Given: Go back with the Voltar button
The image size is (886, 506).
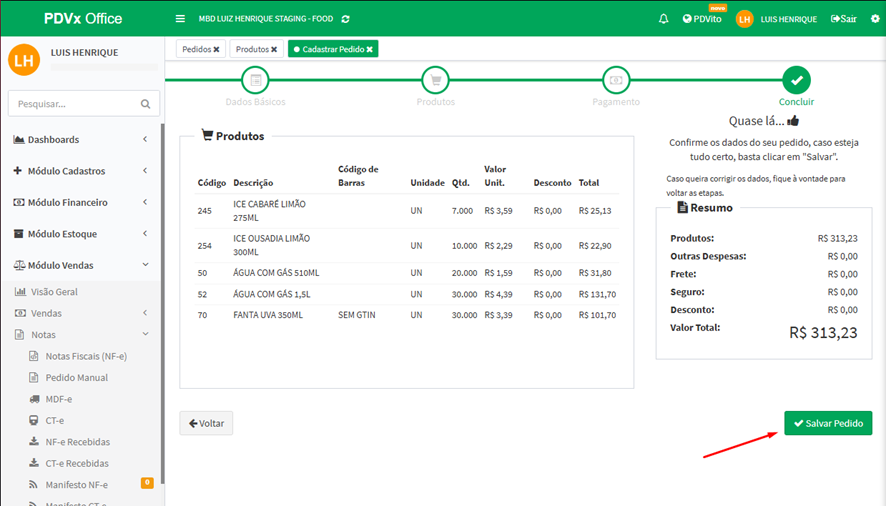Looking at the screenshot, I should pos(206,423).
